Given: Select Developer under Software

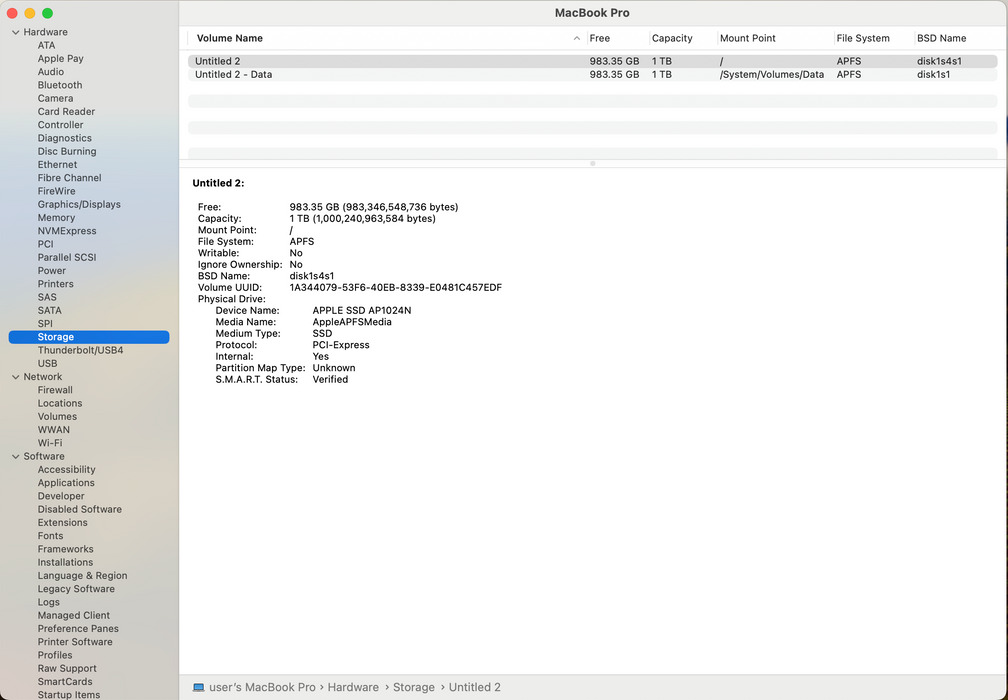Looking at the screenshot, I should tap(61, 496).
